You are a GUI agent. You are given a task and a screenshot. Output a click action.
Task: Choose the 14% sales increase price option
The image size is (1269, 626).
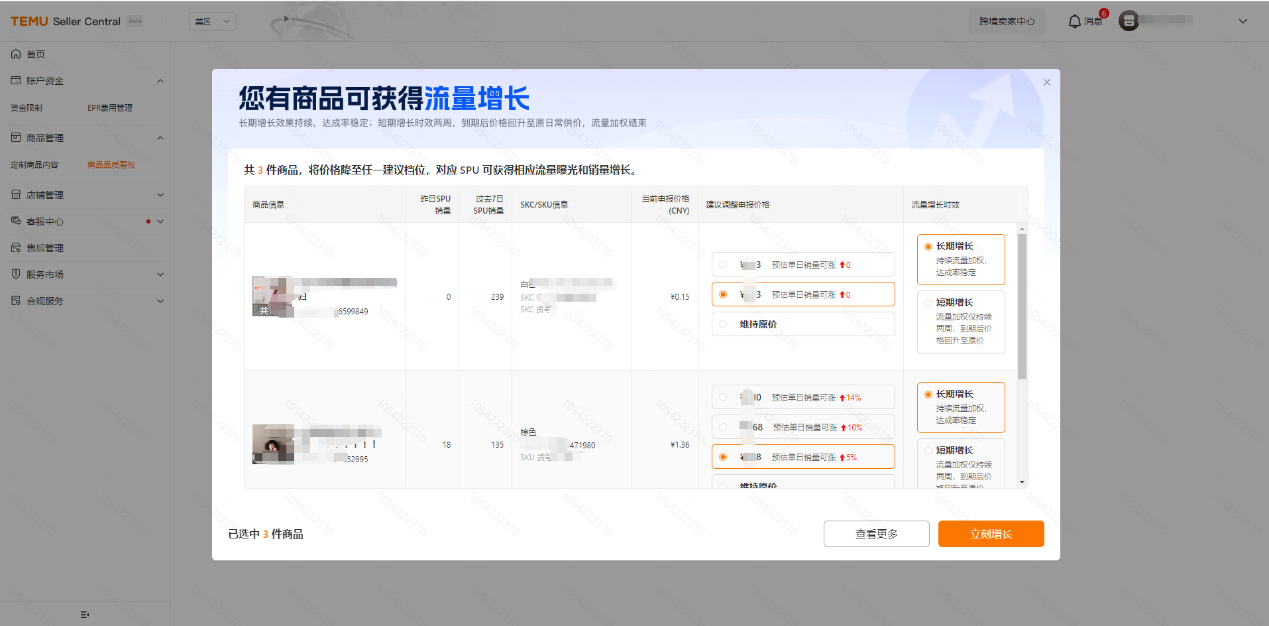click(723, 397)
